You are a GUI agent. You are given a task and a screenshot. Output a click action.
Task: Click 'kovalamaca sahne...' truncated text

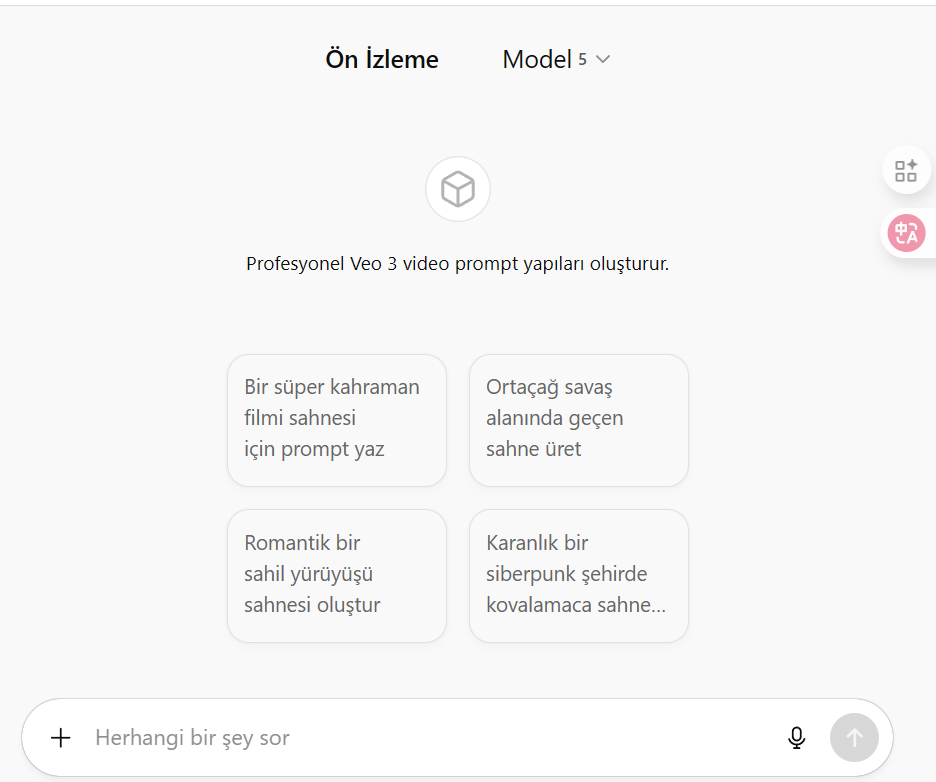pyautogui.click(x=576, y=605)
